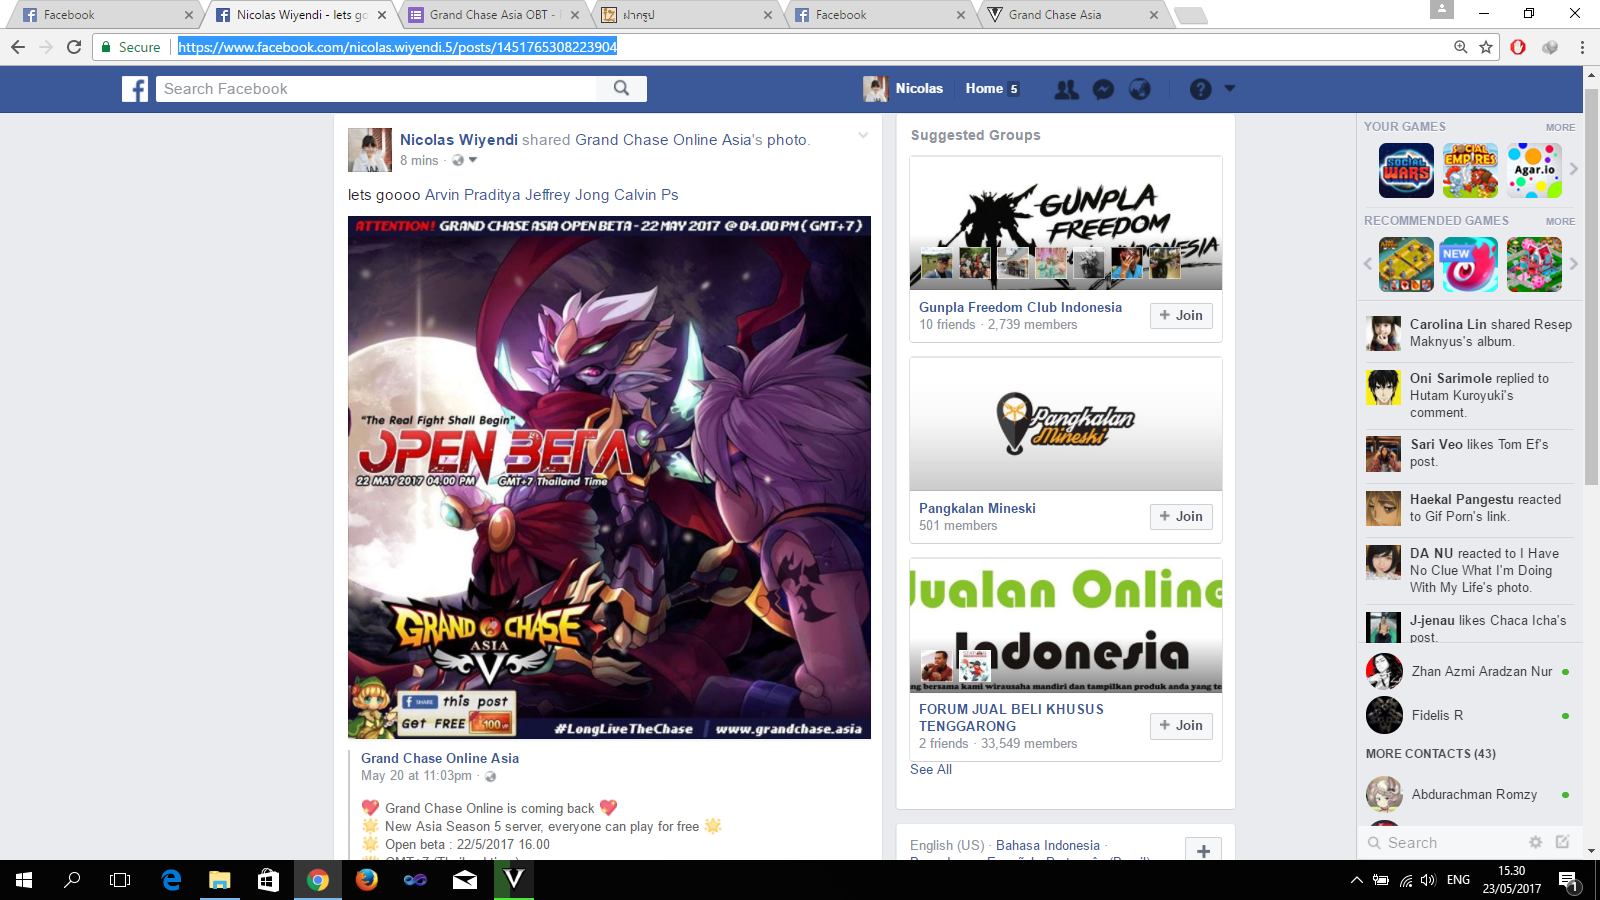Screen dimensions: 1600x900
Task: Show next games with right arrow in Your Games
Action: coord(1573,169)
